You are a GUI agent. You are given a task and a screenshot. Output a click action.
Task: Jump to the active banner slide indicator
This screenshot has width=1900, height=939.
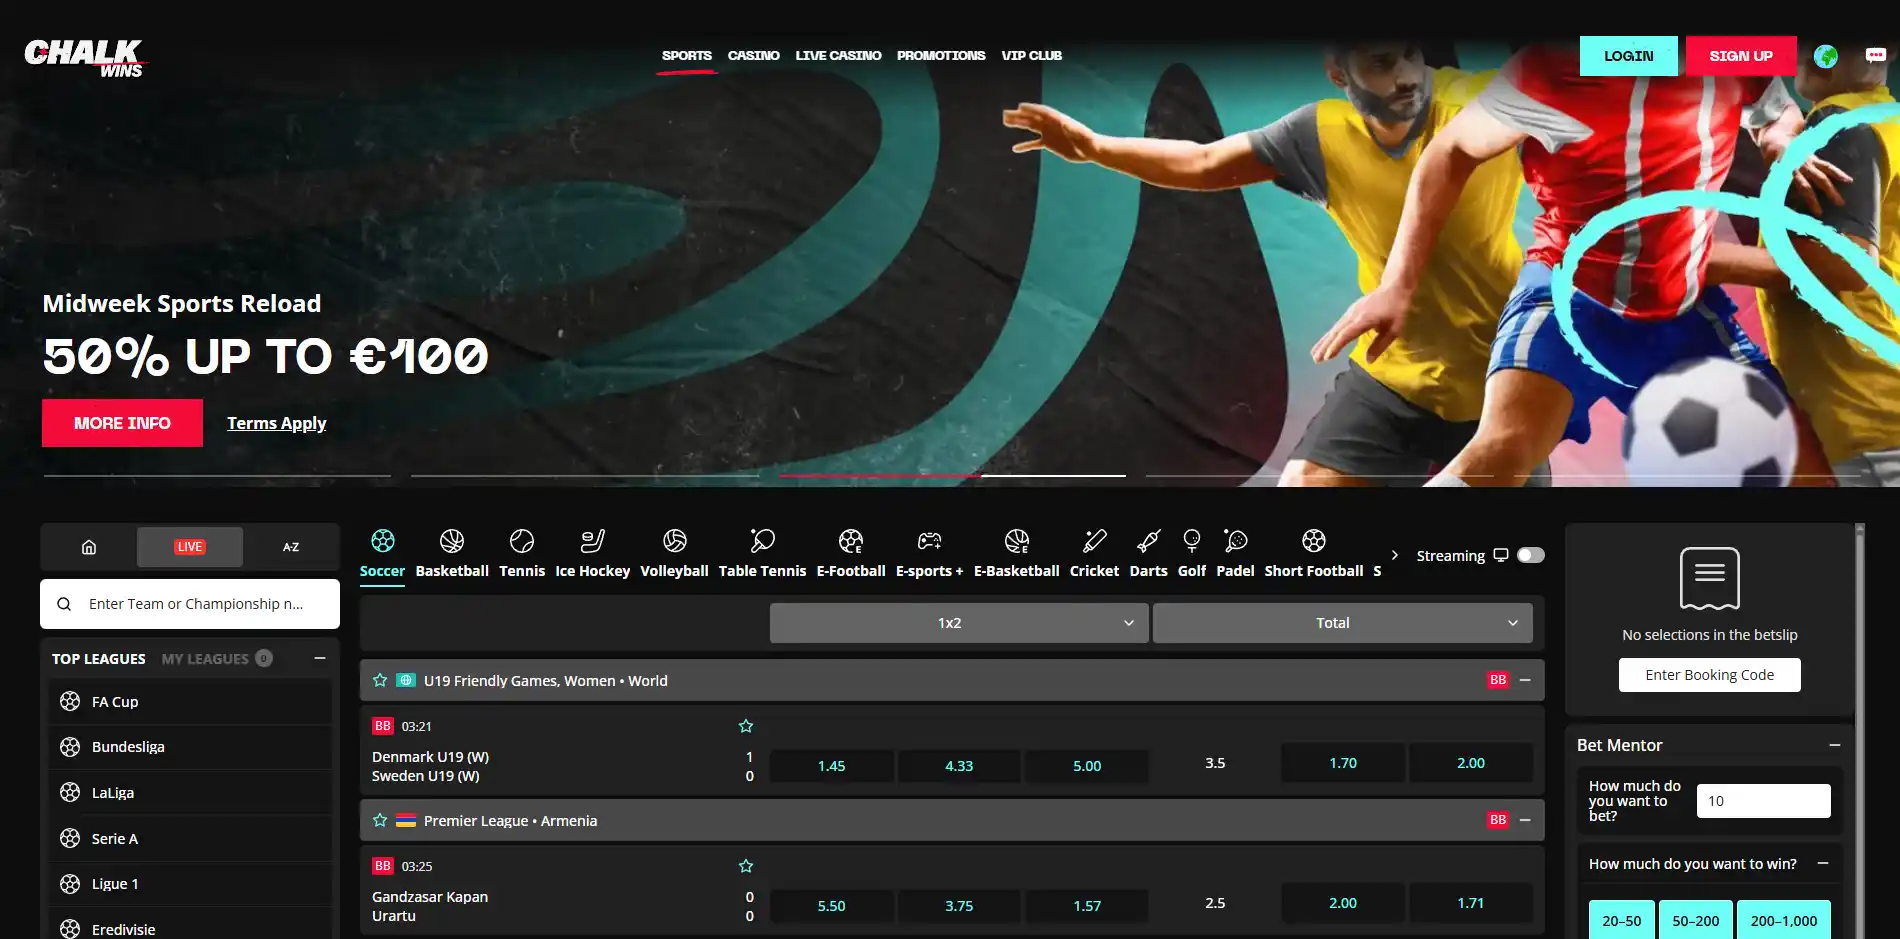click(x=952, y=476)
